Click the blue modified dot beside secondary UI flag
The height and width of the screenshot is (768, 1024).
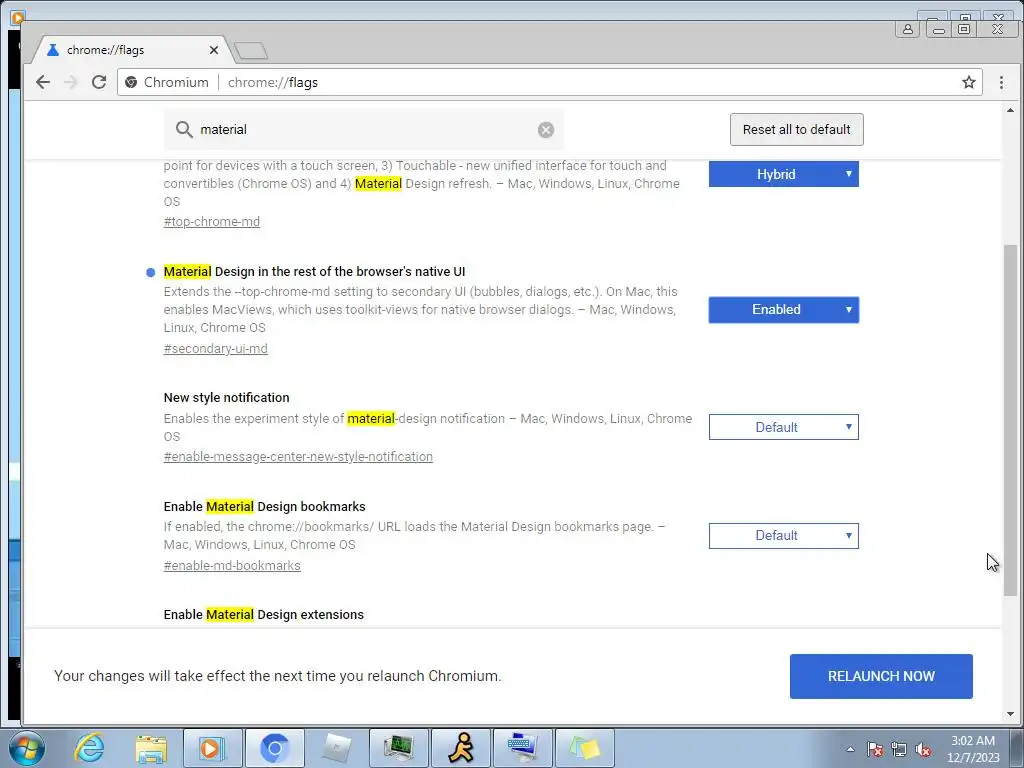click(151, 272)
